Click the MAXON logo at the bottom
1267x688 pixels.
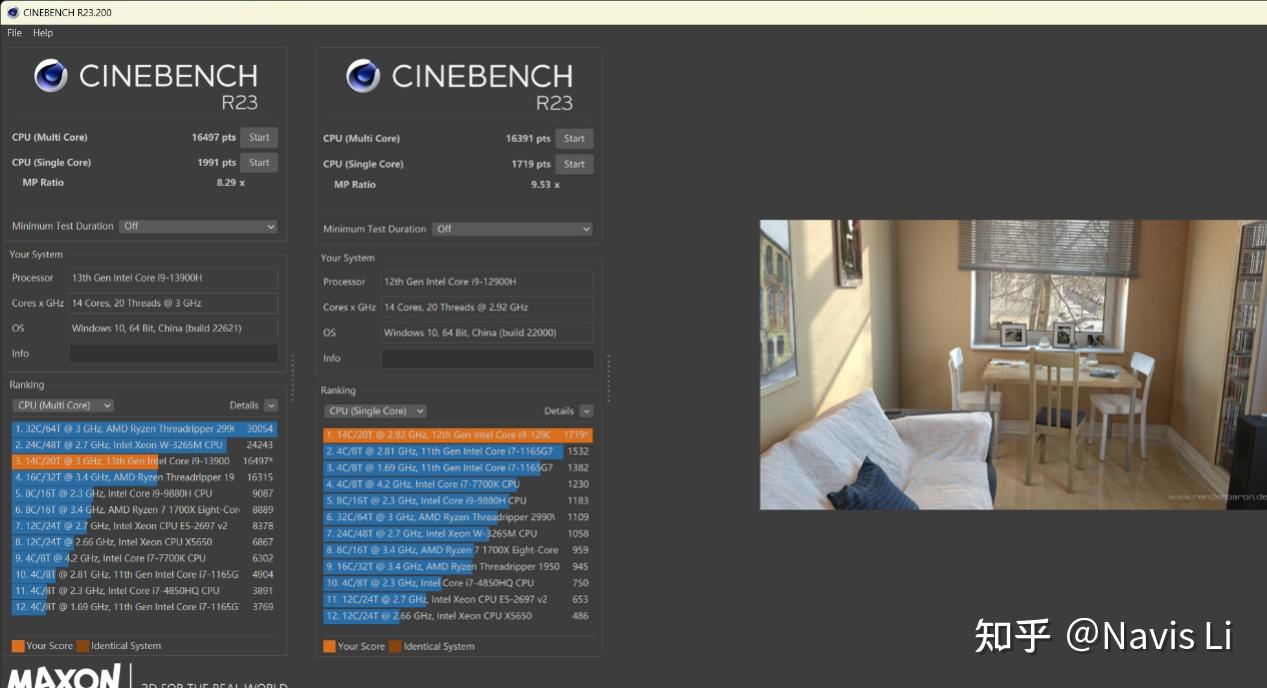point(66,677)
